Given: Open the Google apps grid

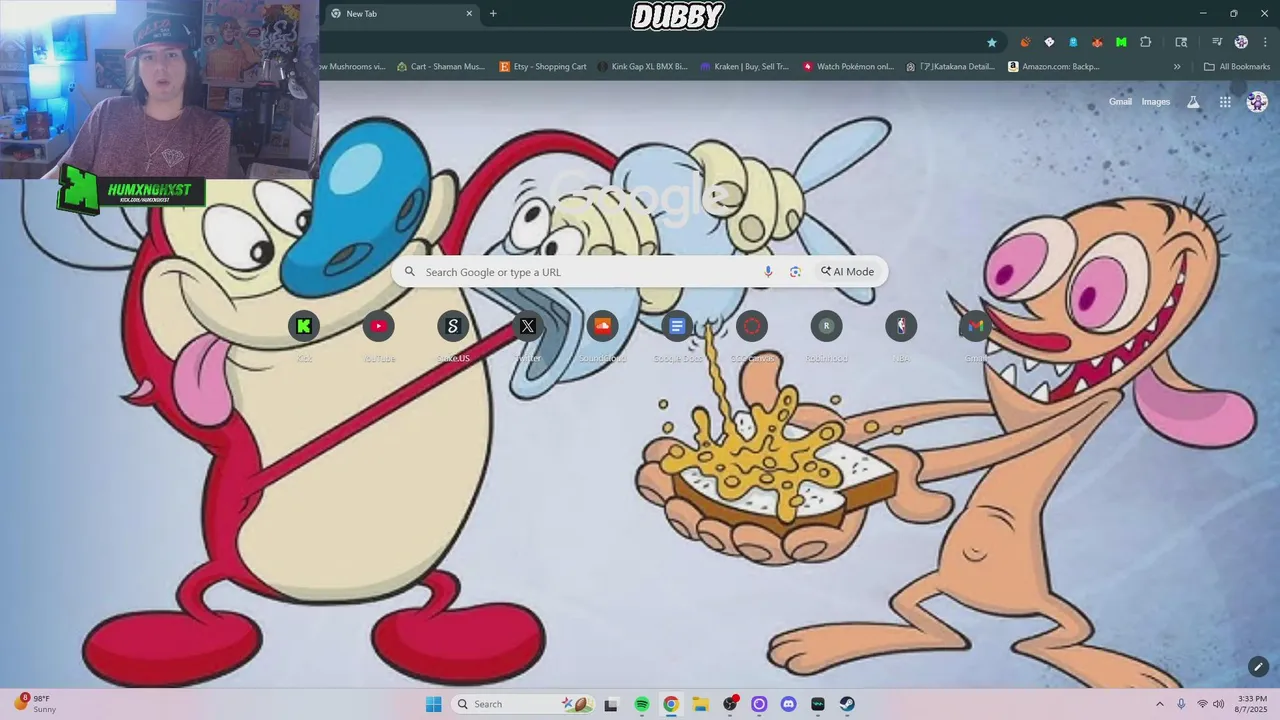Looking at the screenshot, I should tap(1225, 102).
